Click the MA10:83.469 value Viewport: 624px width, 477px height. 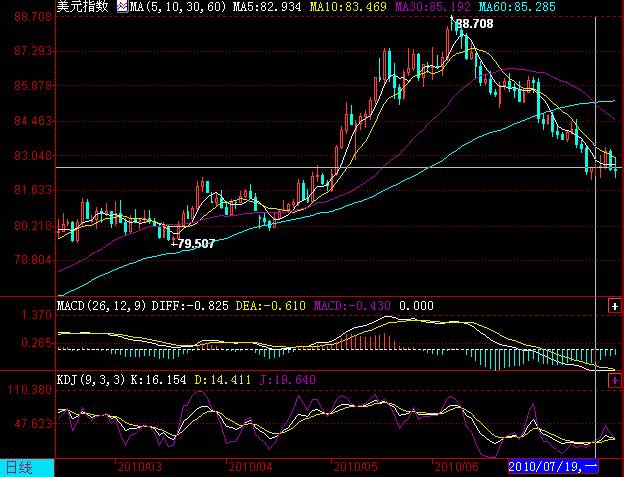tap(348, 7)
